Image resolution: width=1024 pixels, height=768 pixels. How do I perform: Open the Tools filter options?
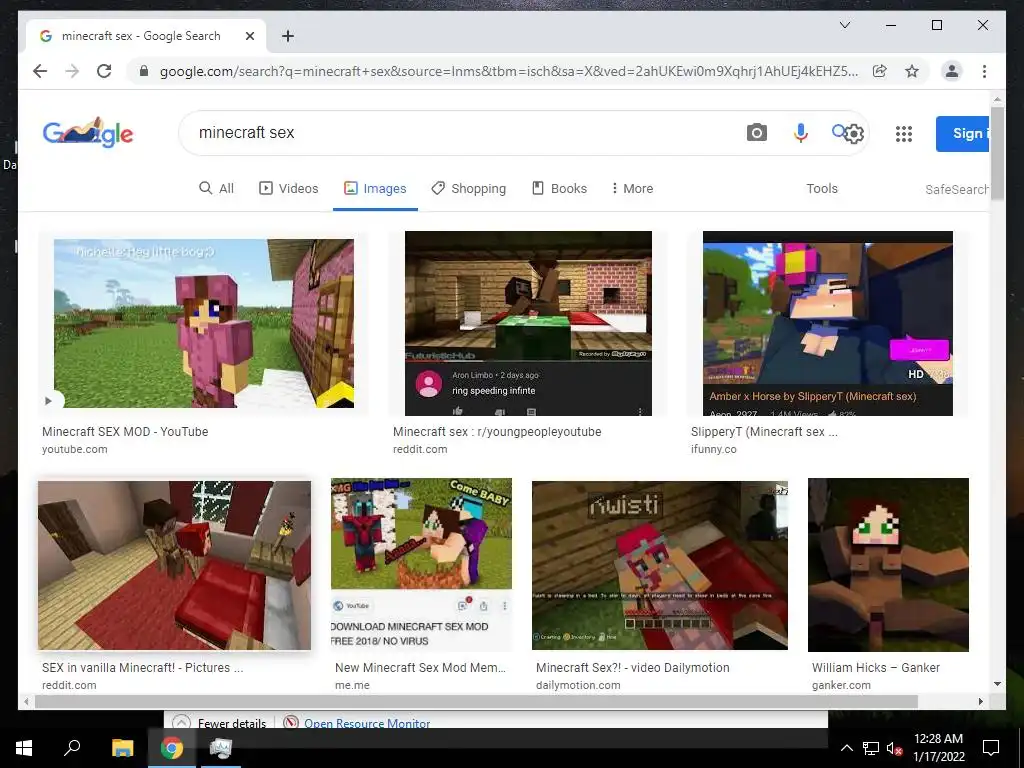tap(822, 189)
